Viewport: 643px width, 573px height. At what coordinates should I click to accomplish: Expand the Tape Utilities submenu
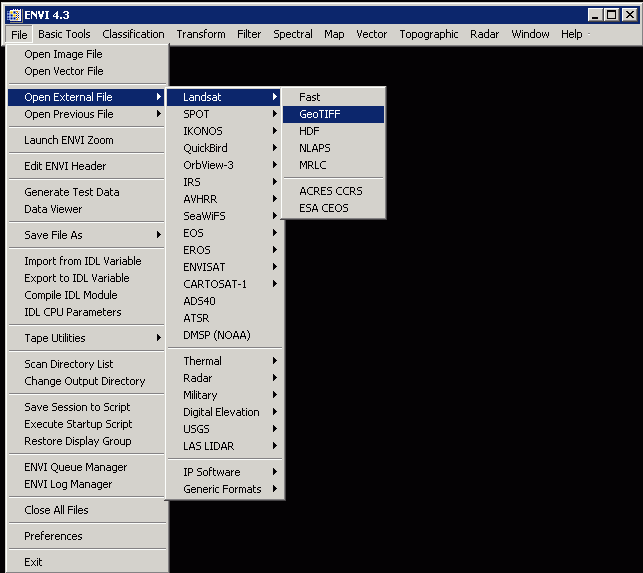[87, 338]
